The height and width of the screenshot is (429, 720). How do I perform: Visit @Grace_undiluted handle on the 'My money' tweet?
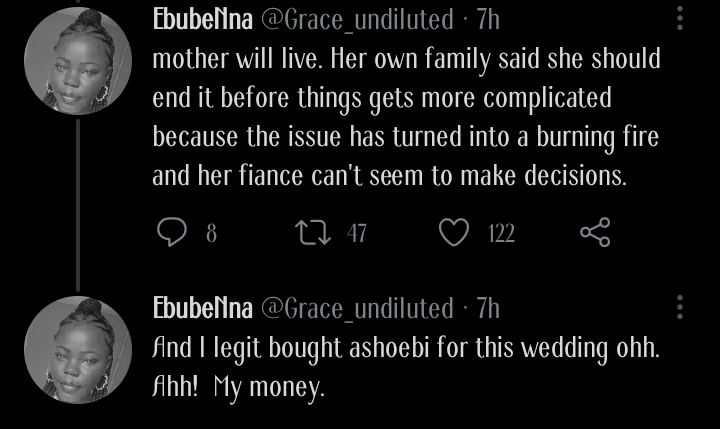(x=357, y=309)
